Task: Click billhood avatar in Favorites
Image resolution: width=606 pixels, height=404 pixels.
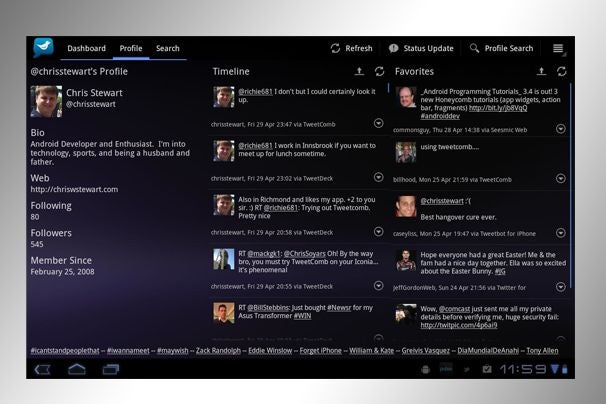Action: tap(406, 152)
